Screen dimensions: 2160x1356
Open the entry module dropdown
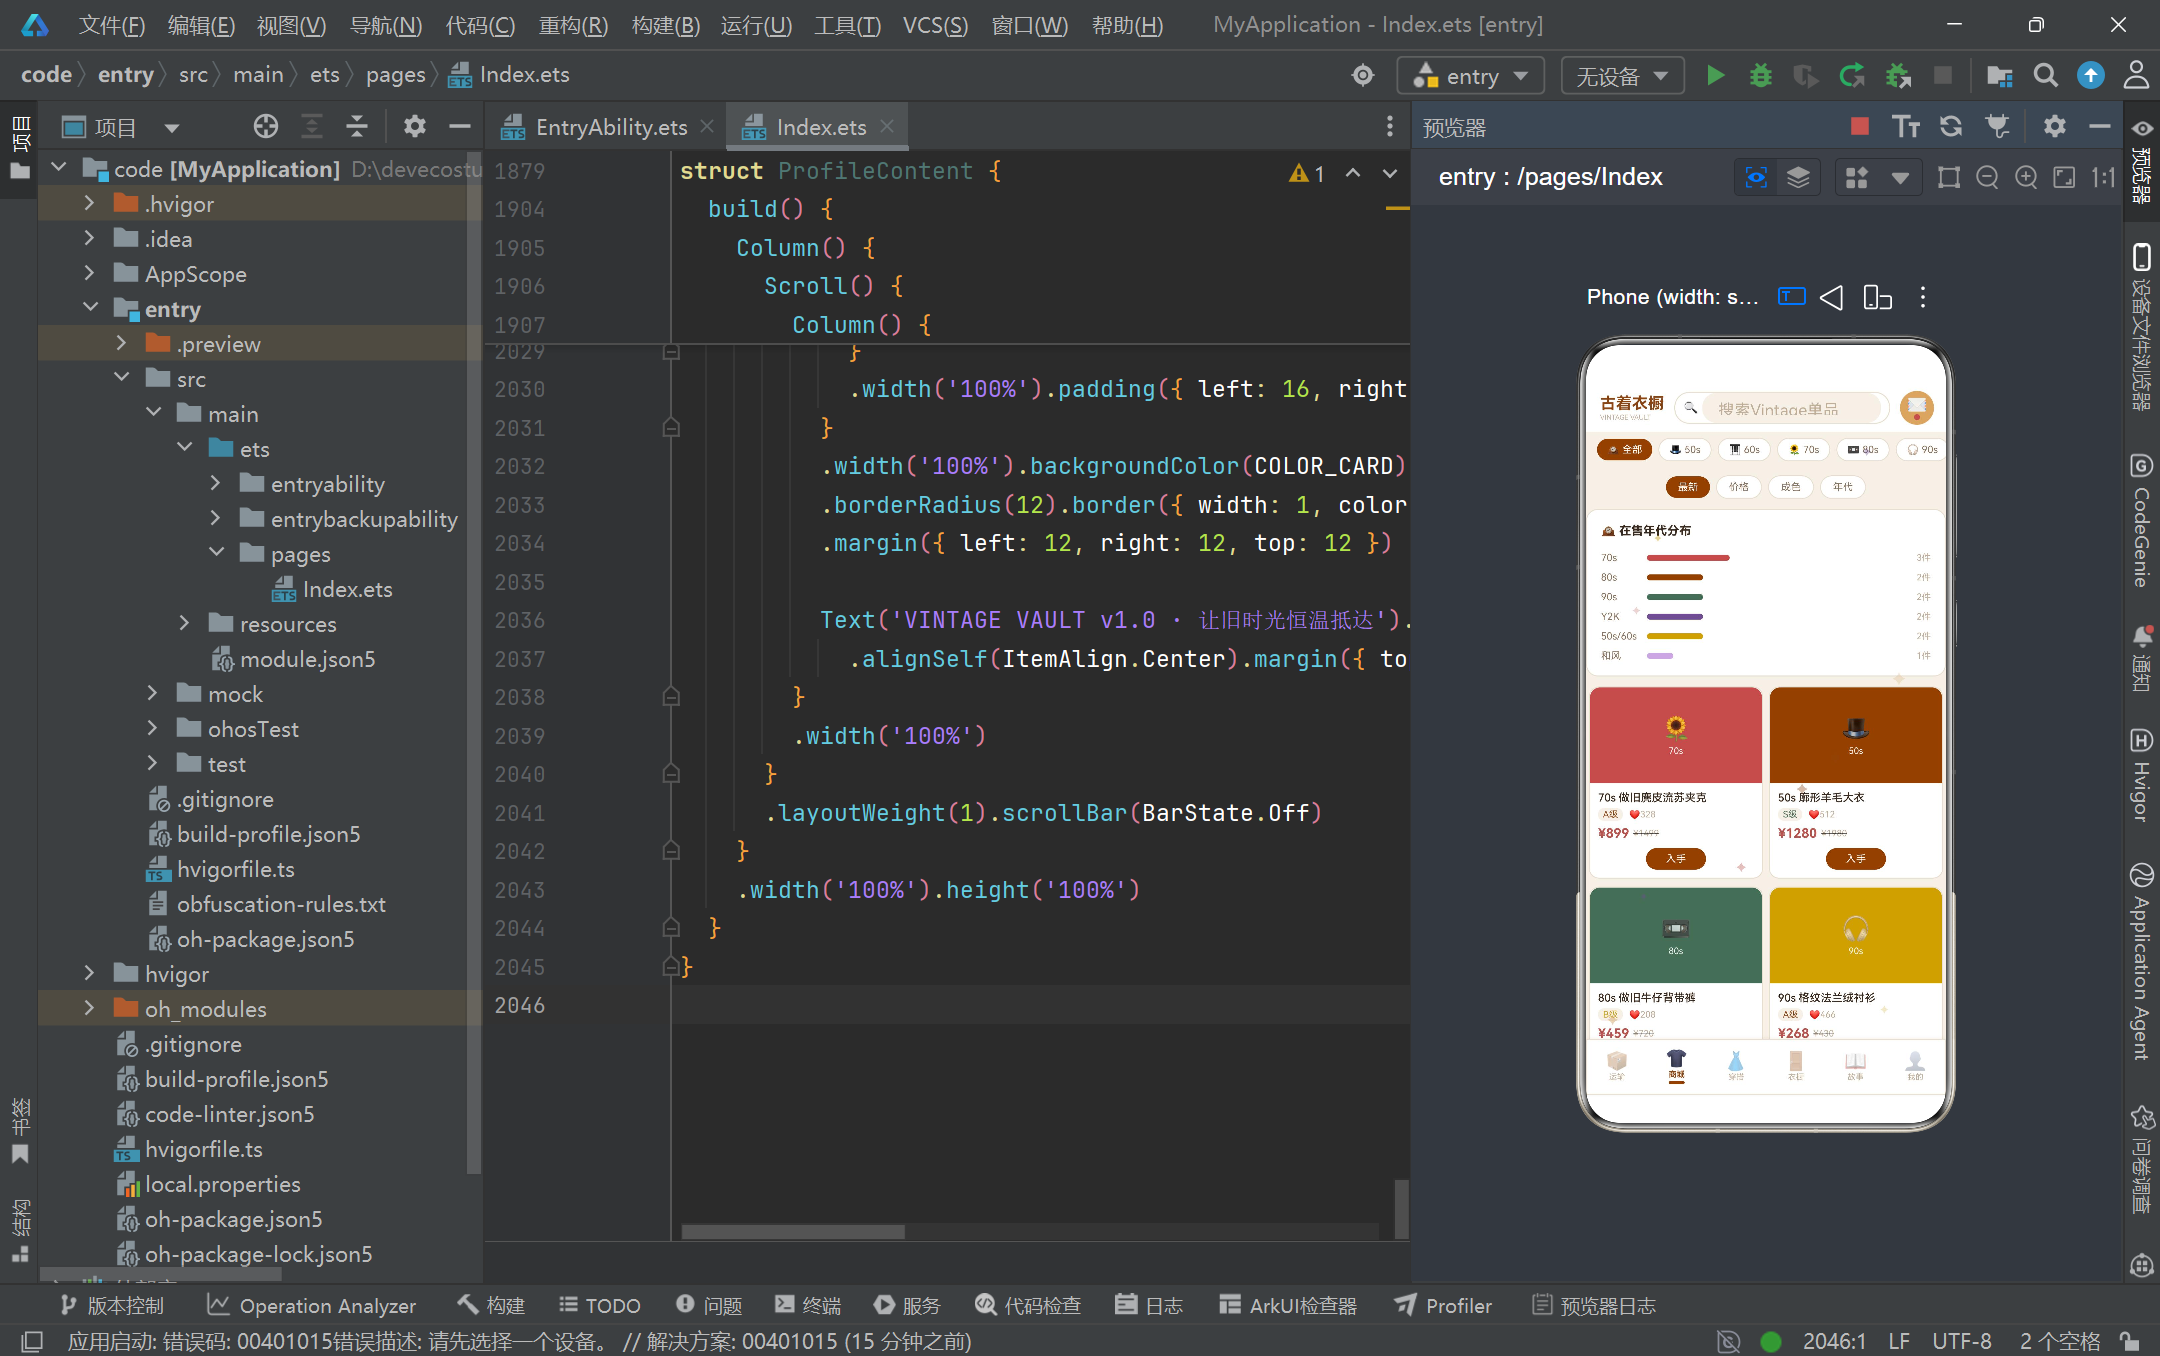(1471, 76)
